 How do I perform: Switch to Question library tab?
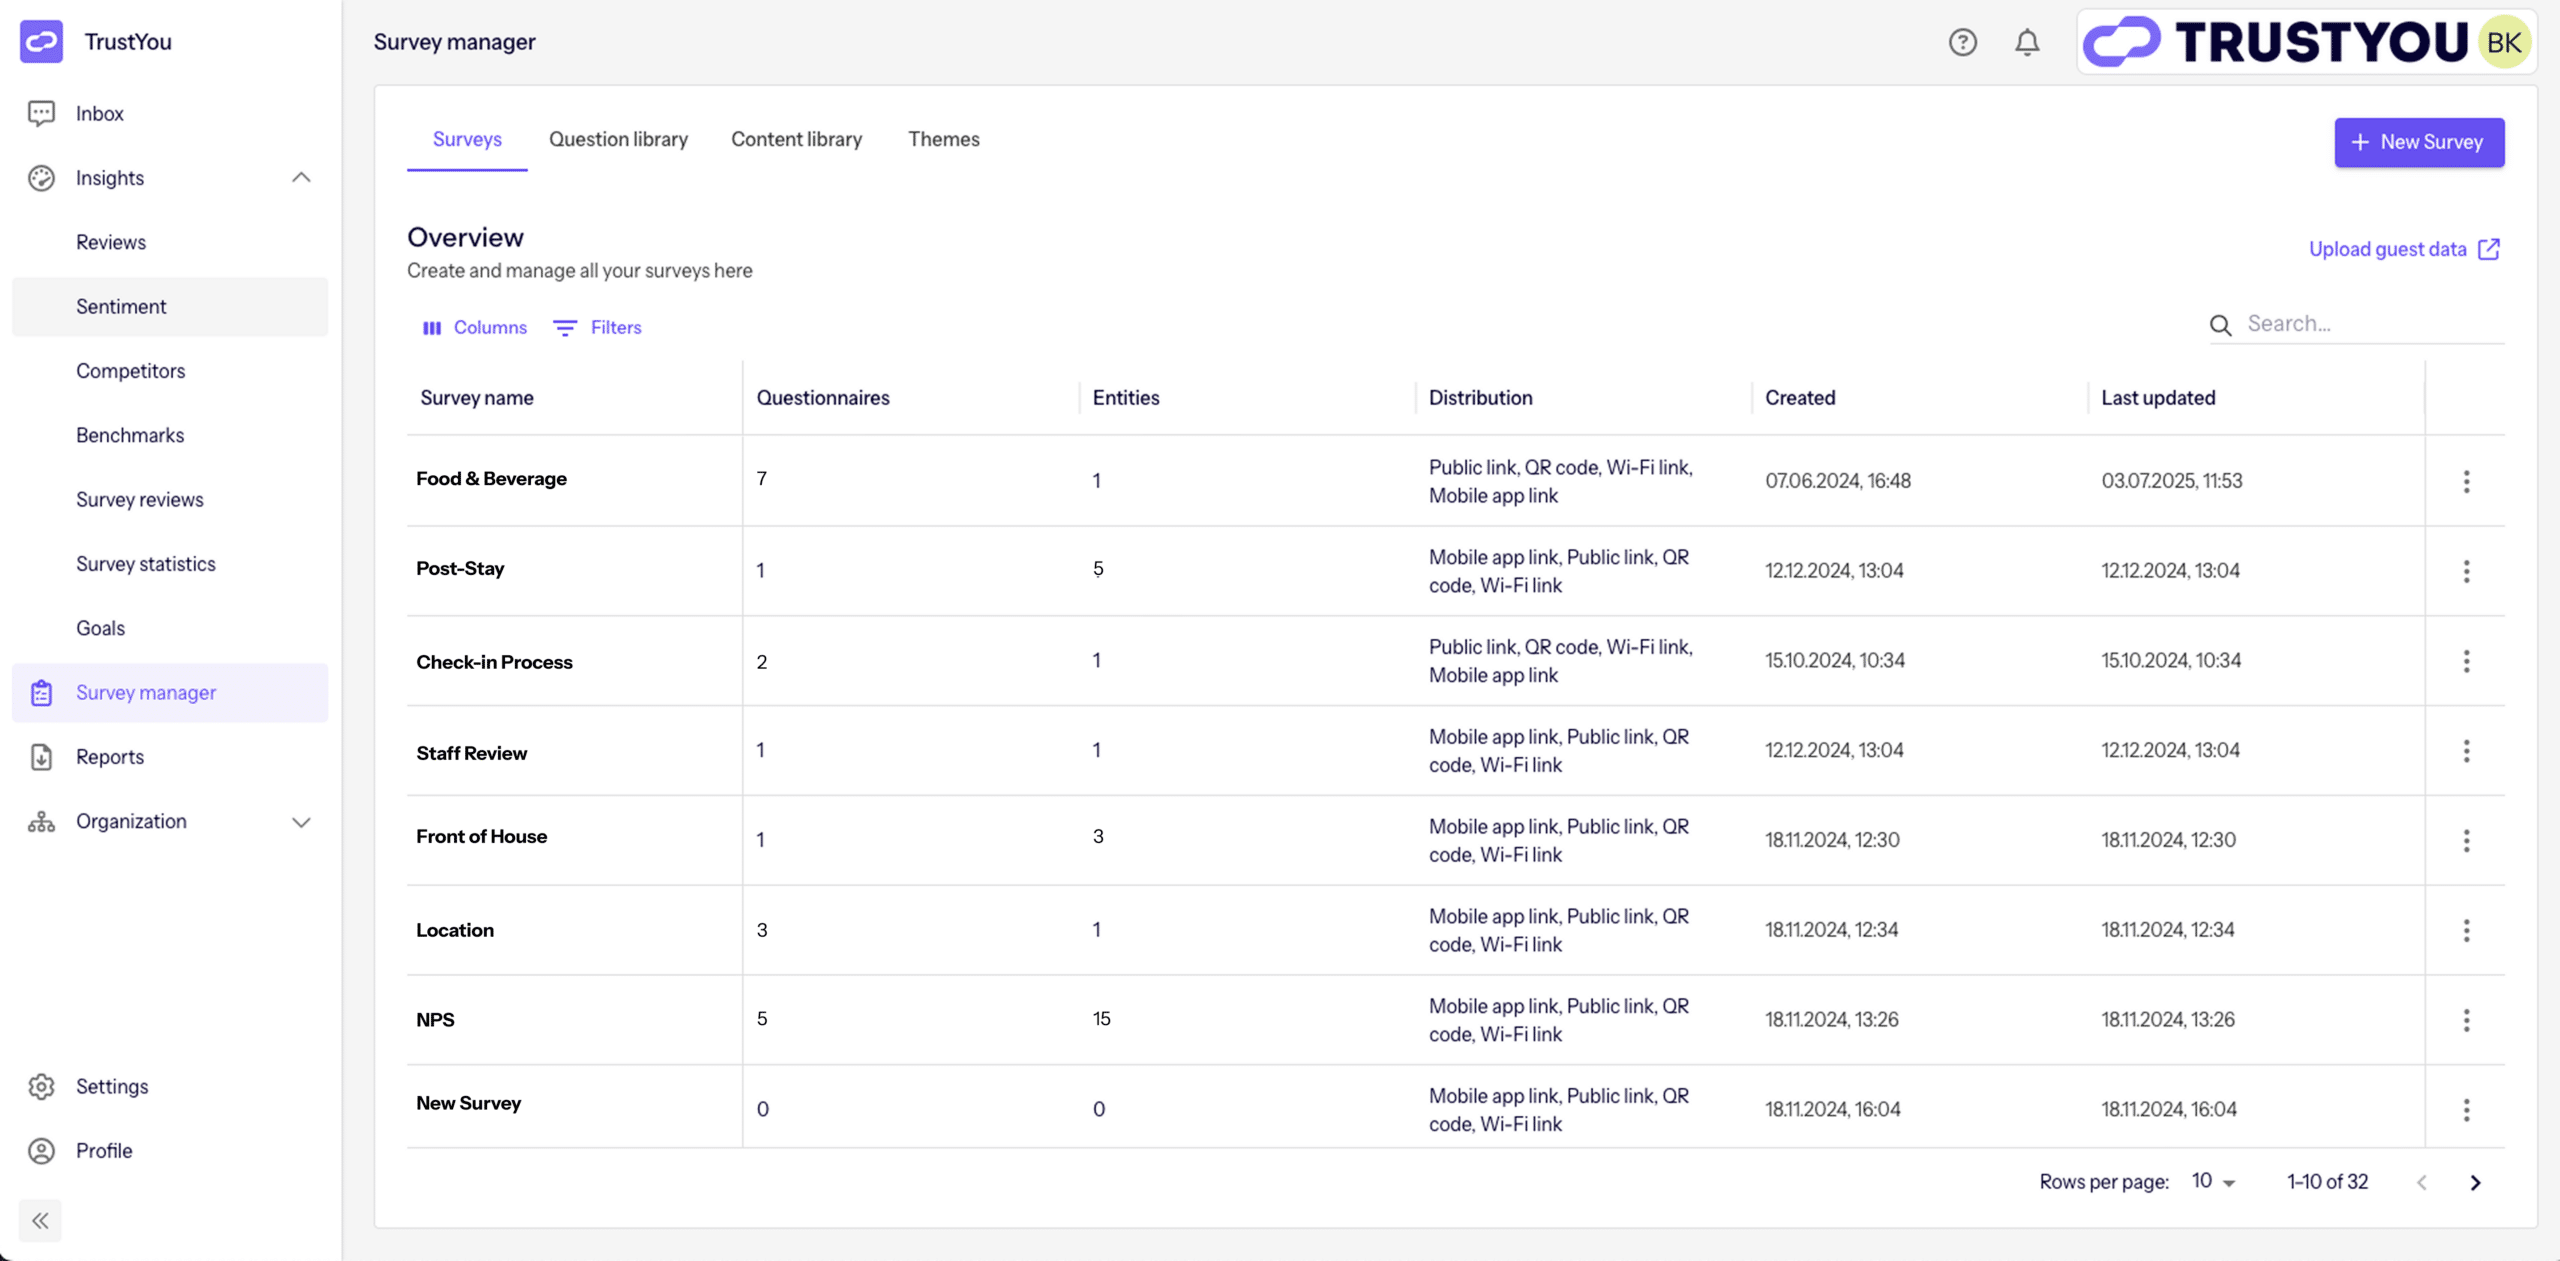point(618,139)
